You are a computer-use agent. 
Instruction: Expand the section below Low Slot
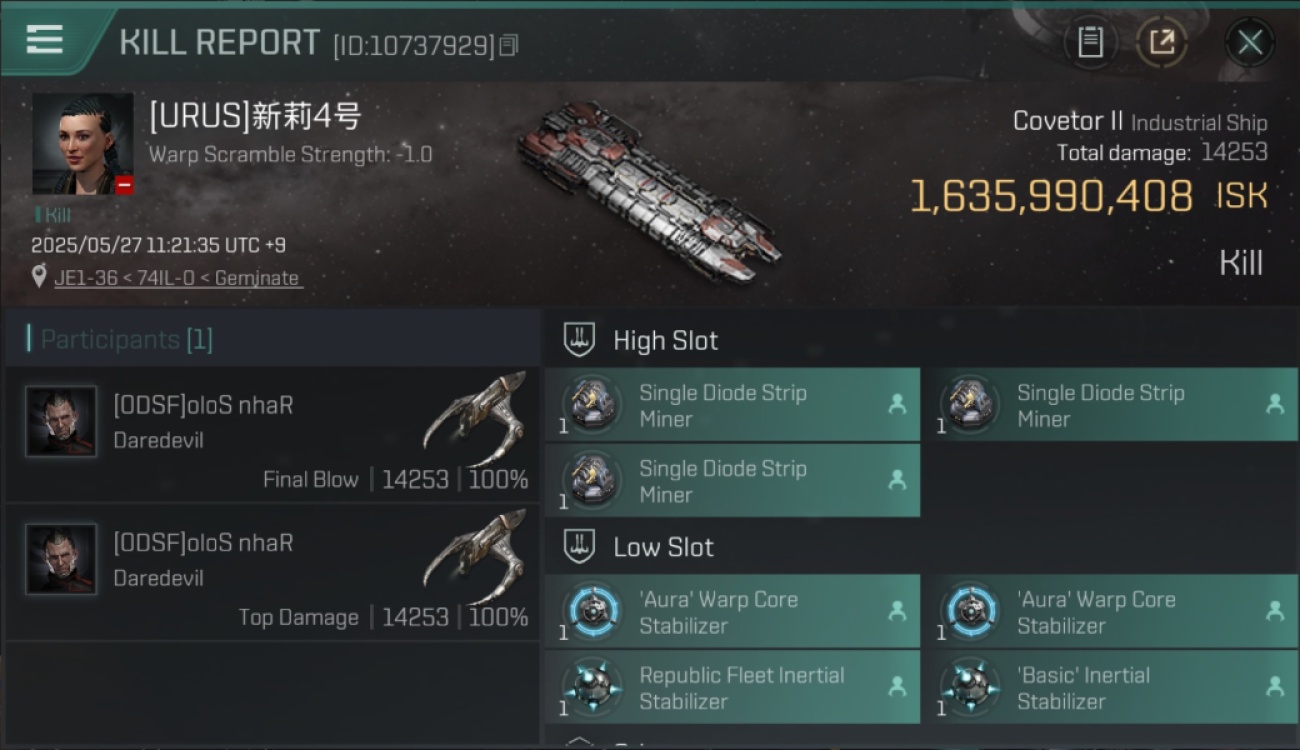pyautogui.click(x=580, y=742)
